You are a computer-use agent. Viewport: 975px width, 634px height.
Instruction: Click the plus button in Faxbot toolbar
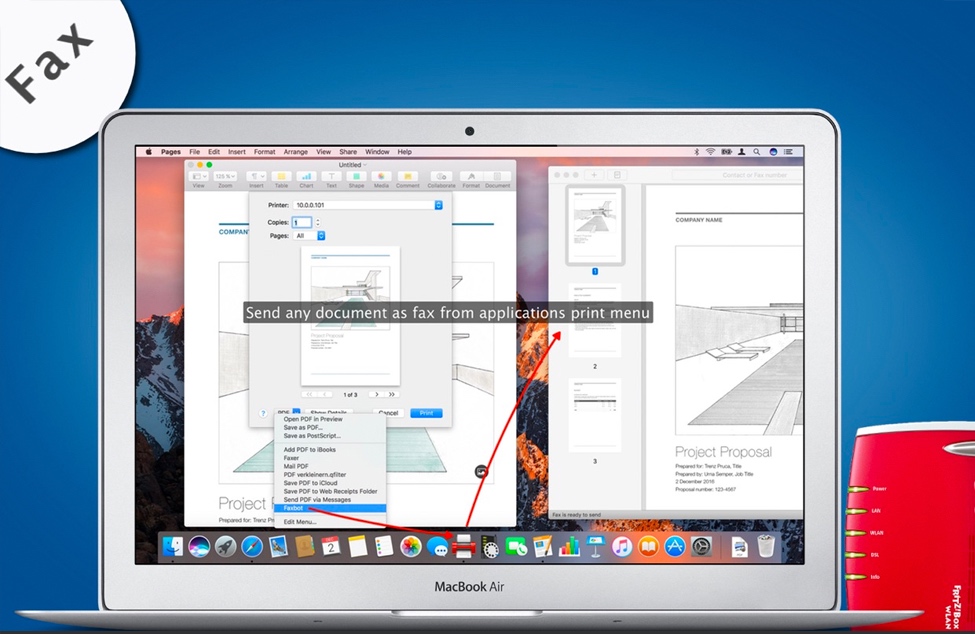click(594, 175)
